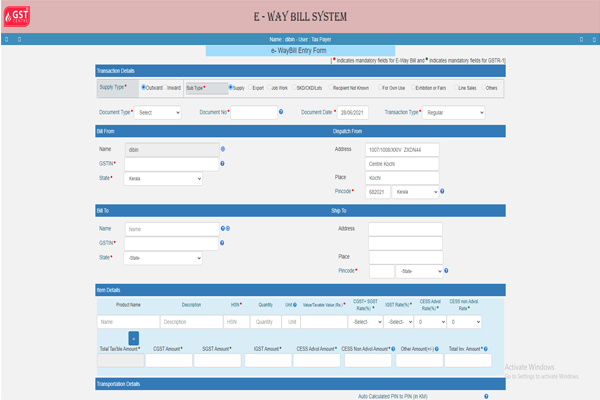Expand the Transaction Type dropdown showing Regular
This screenshot has width=600, height=400.
(452, 113)
